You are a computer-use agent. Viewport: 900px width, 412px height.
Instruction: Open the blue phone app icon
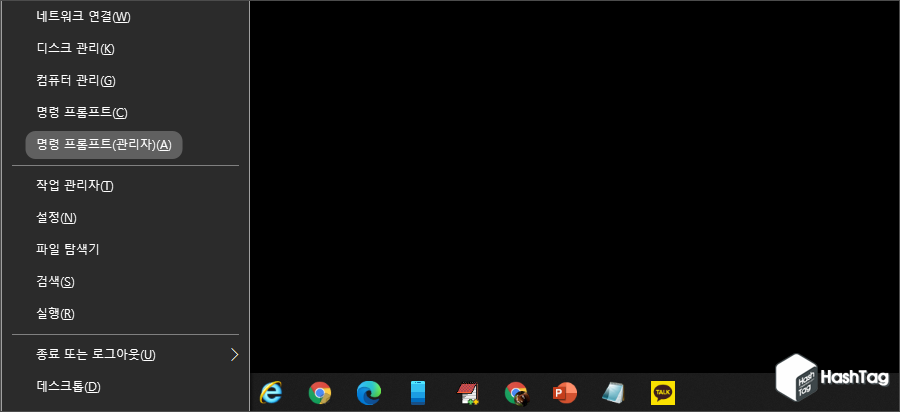pos(418,393)
